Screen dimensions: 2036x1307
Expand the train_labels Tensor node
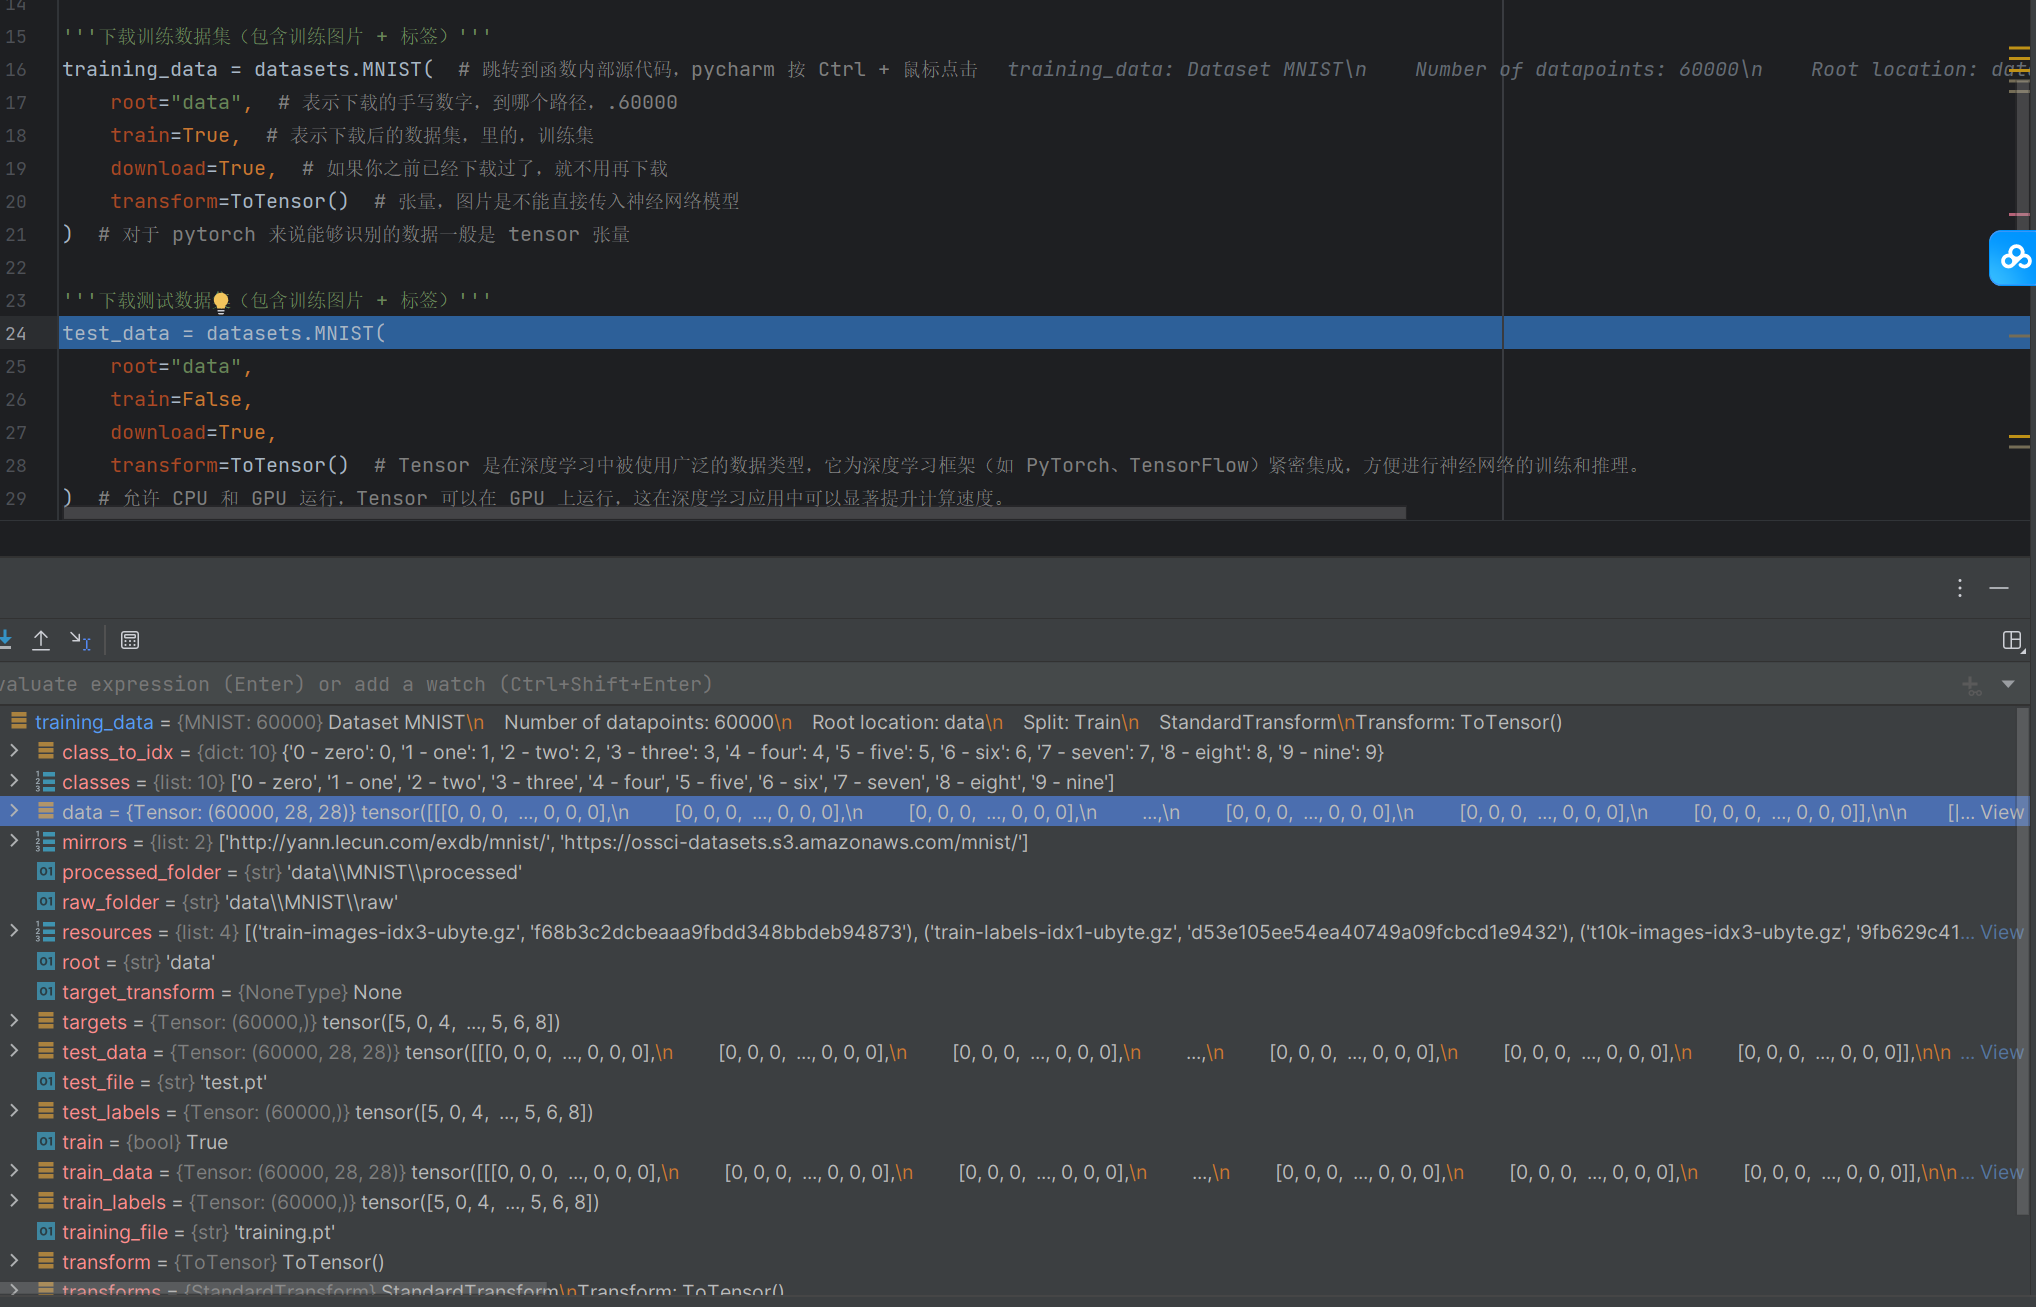tap(14, 1201)
